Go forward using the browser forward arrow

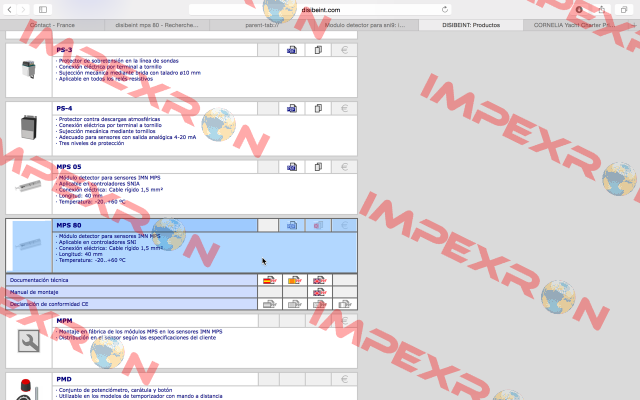(x=23, y=9)
